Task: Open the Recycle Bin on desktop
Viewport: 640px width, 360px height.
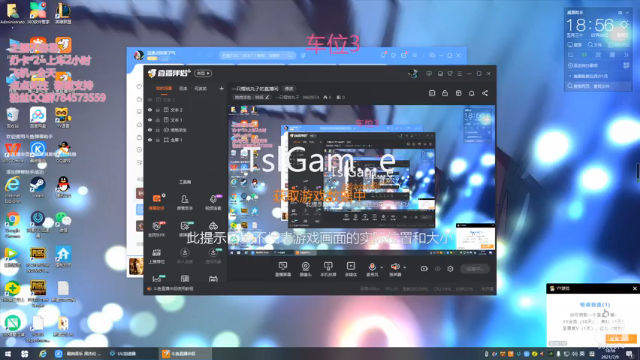Action: [x=13, y=118]
